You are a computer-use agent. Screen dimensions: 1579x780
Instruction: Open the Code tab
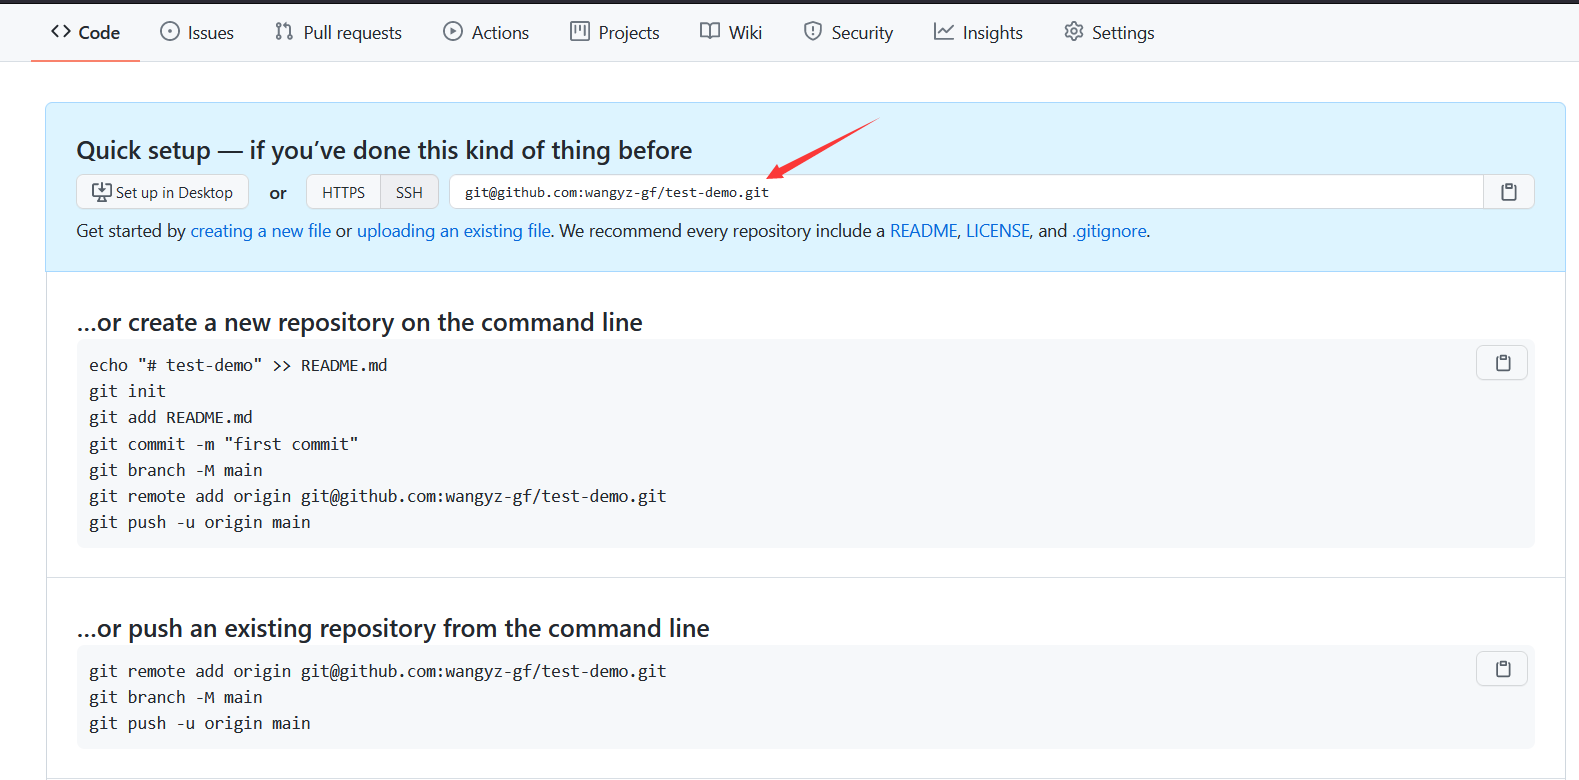click(x=85, y=32)
